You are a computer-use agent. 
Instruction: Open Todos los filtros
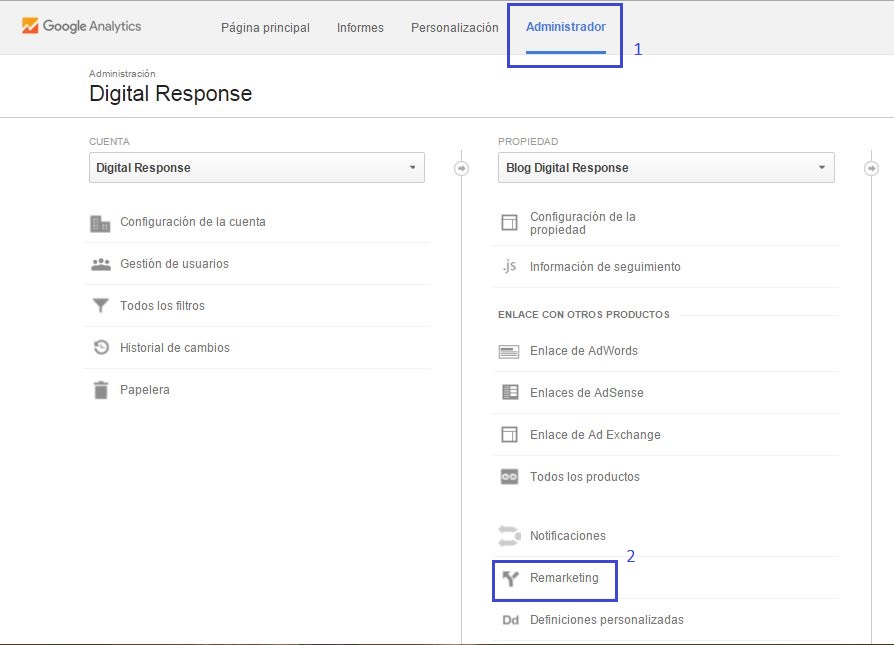point(162,306)
